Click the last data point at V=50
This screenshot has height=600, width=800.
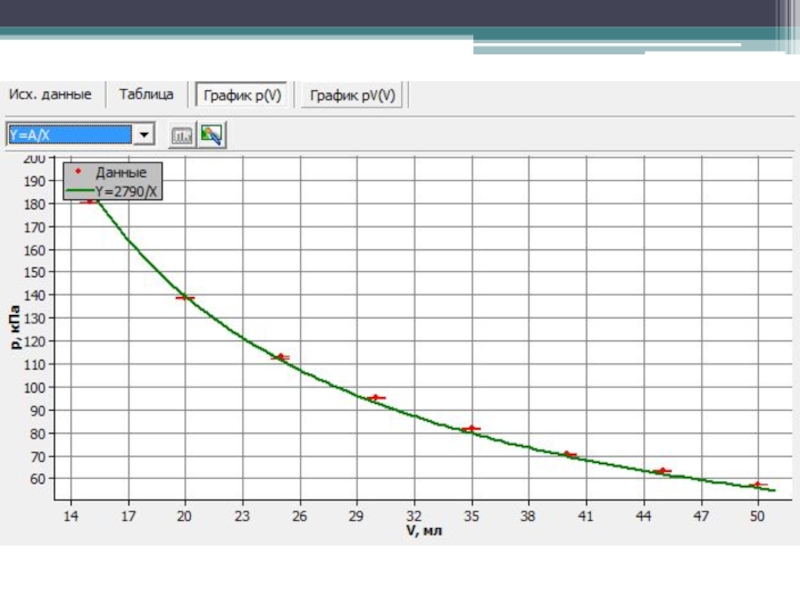757,485
